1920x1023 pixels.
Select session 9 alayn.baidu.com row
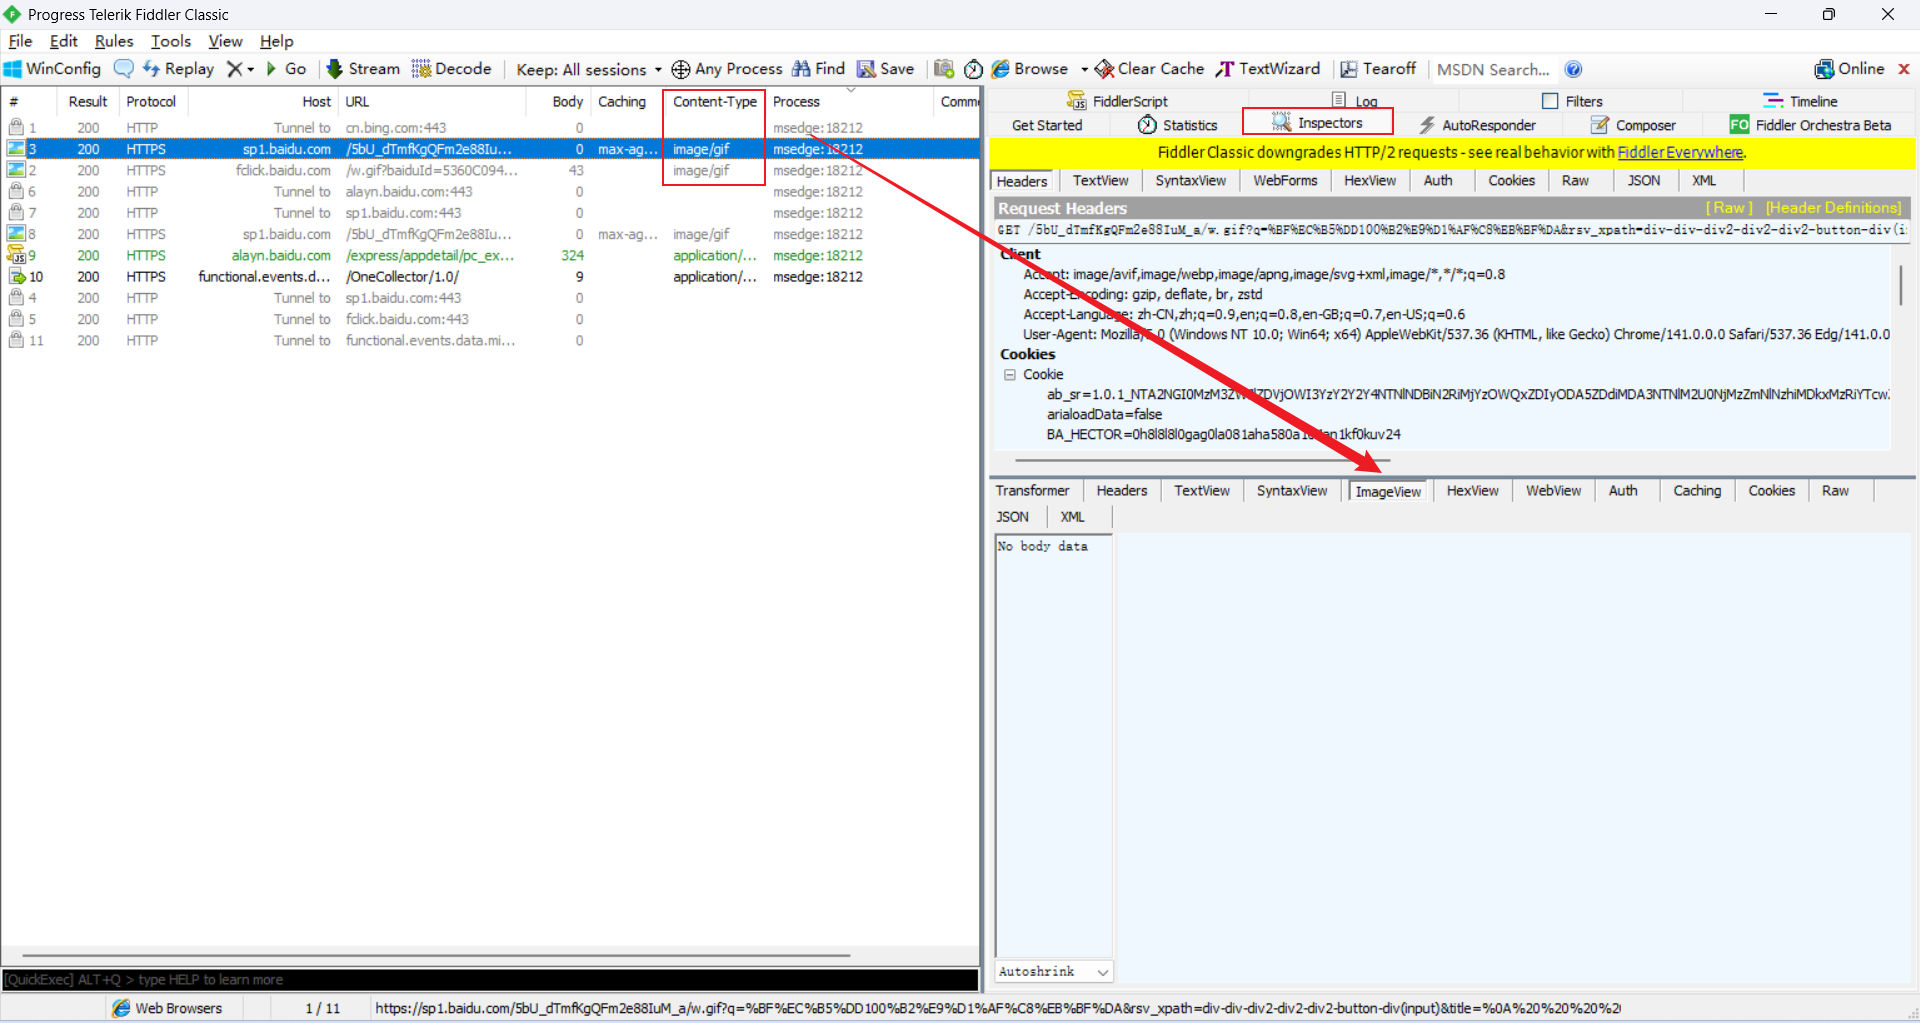[x=490, y=256]
